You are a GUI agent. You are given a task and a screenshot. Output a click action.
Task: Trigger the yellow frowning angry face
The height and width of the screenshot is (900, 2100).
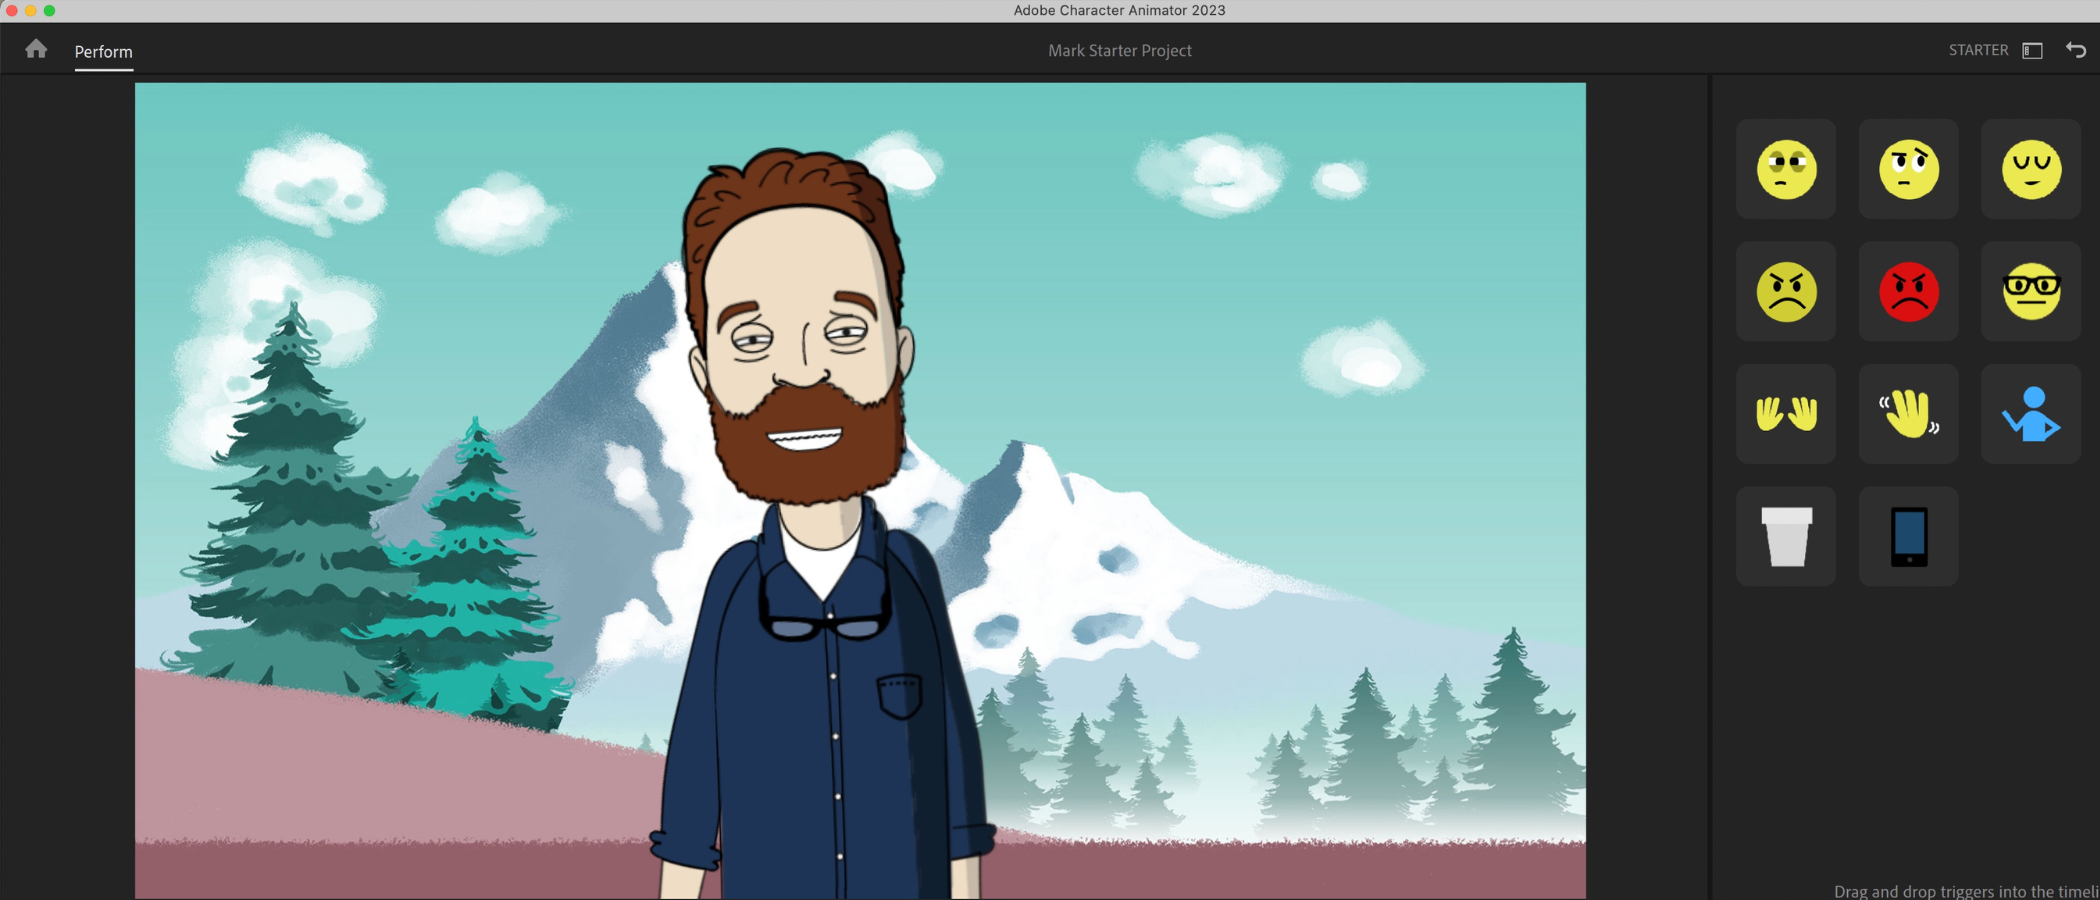pos(1786,292)
